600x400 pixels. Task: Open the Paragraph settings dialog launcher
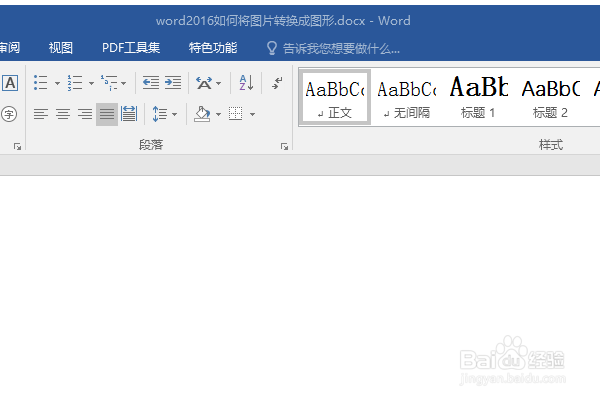tap(284, 146)
